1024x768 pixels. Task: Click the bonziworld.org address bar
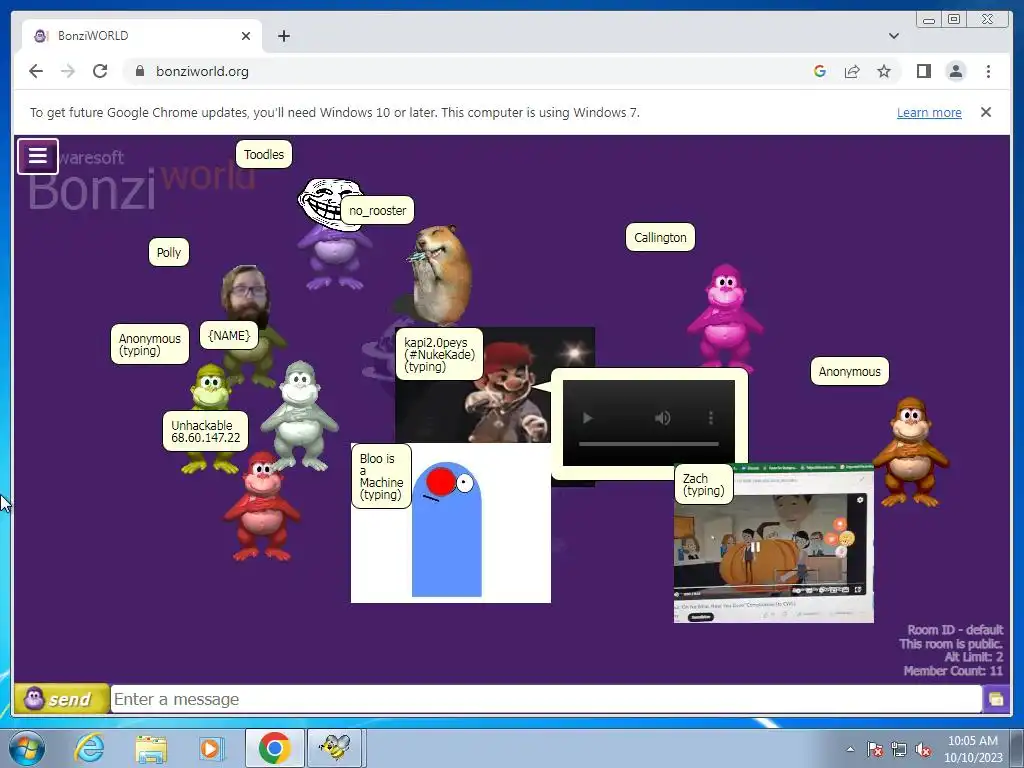tap(464, 71)
